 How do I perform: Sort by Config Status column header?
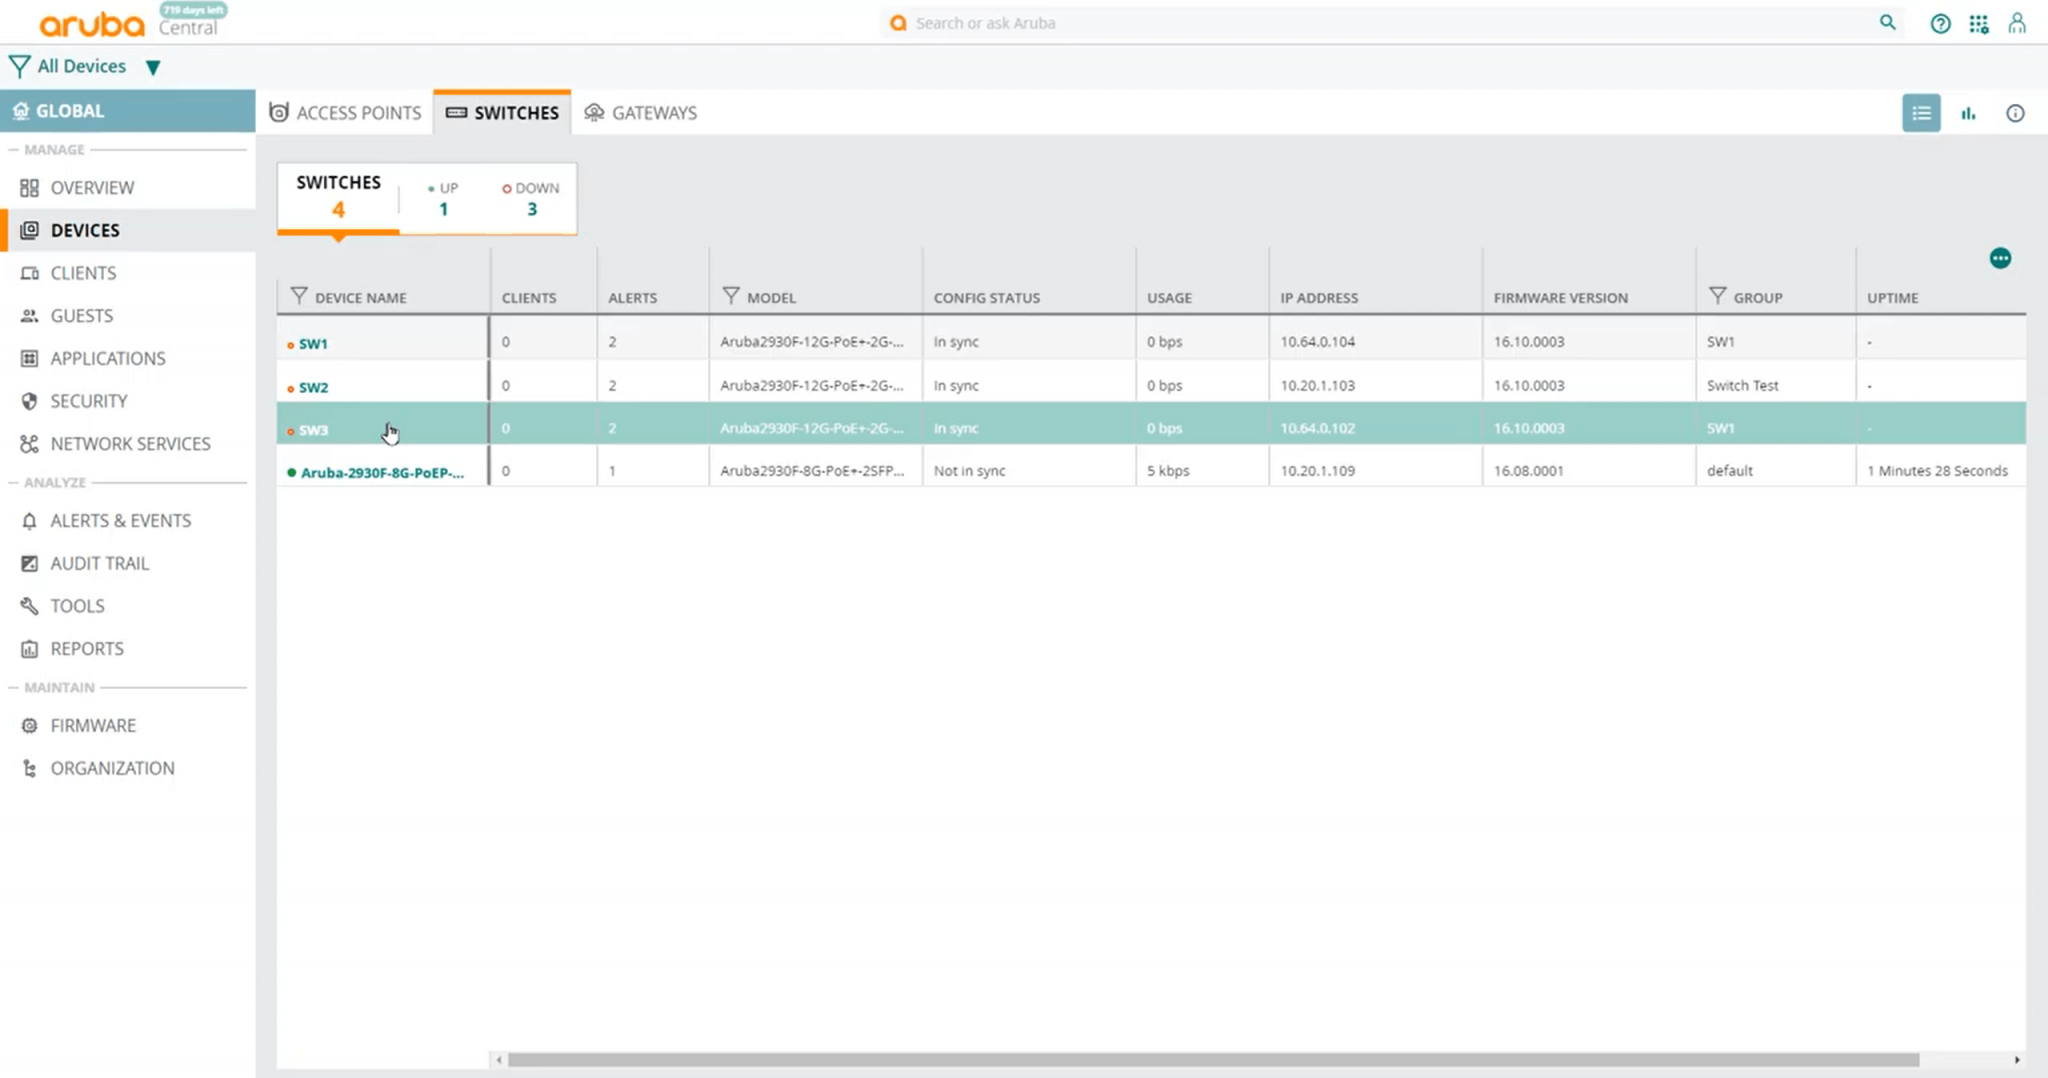pyautogui.click(x=987, y=298)
